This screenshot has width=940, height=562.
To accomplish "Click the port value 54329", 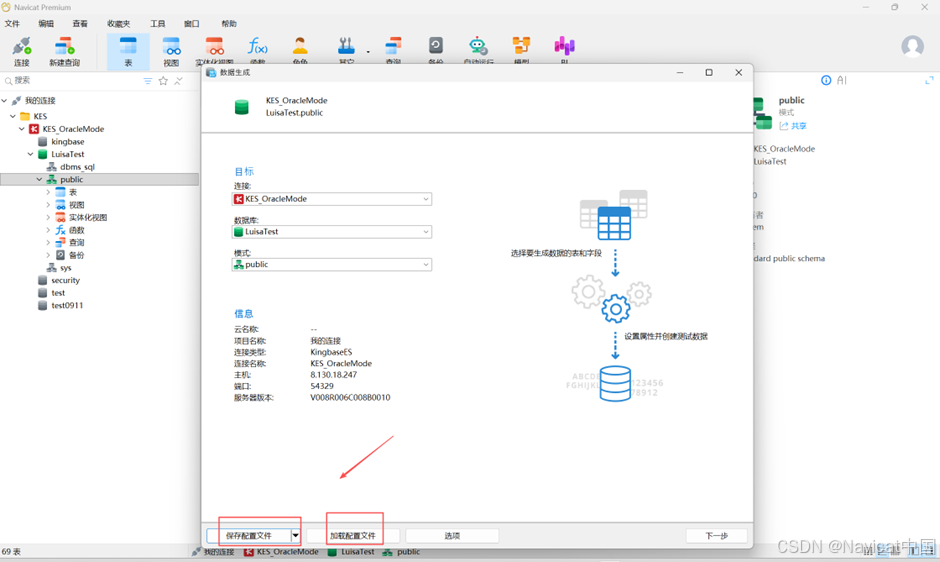I will coord(322,386).
